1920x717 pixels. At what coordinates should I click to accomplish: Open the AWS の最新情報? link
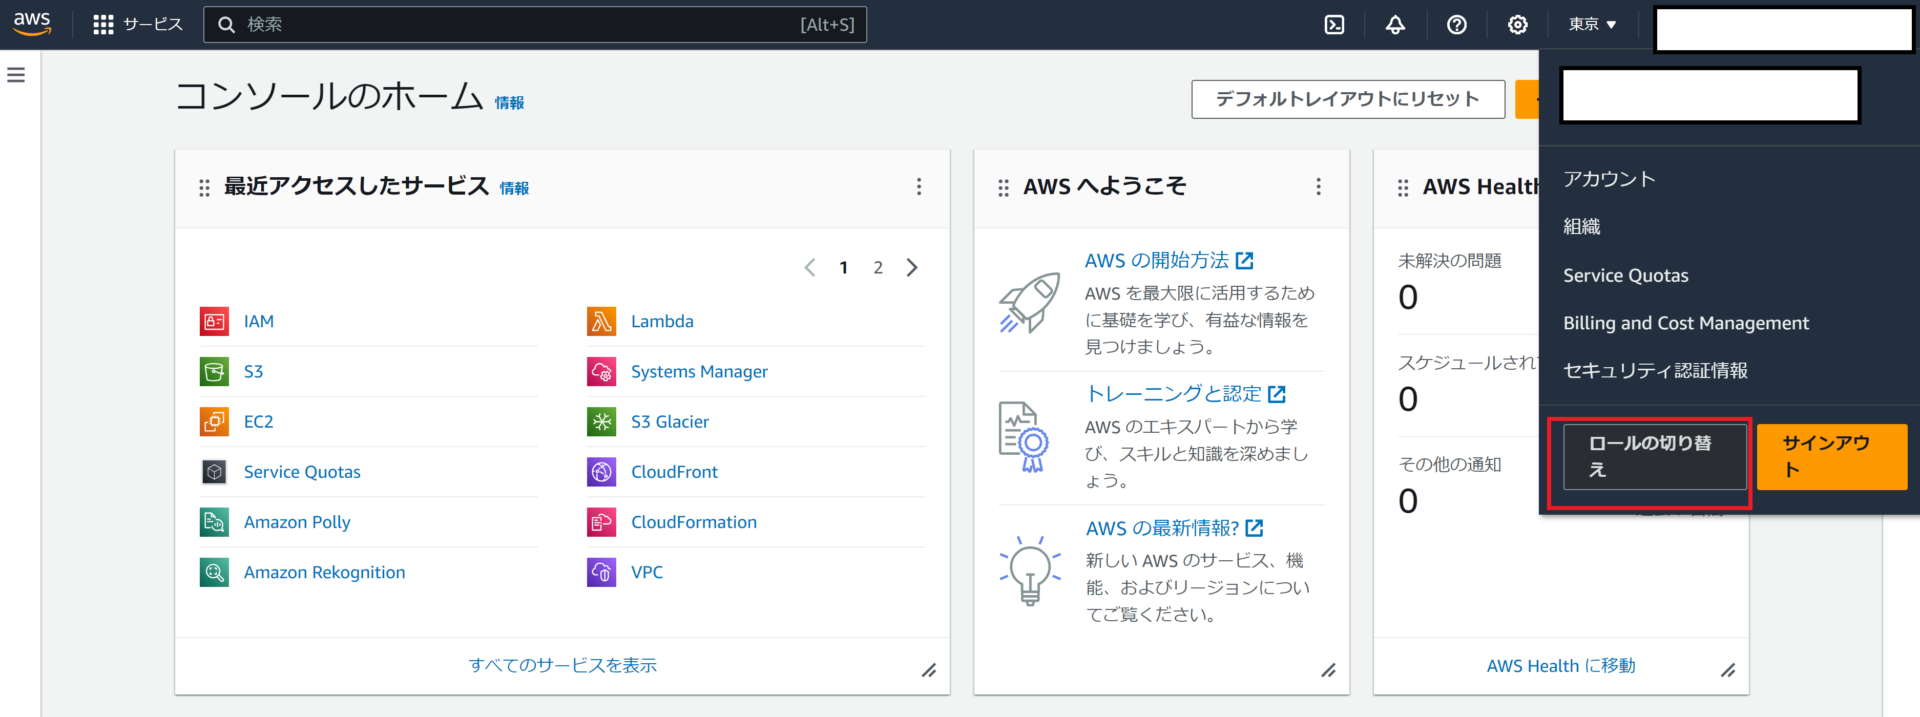tap(1175, 528)
